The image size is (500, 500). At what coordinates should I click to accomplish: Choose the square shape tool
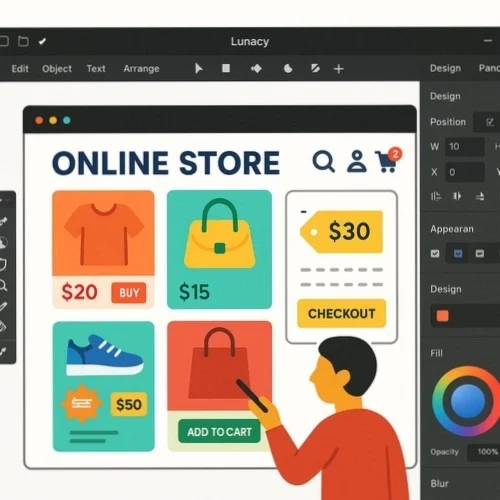coord(226,68)
